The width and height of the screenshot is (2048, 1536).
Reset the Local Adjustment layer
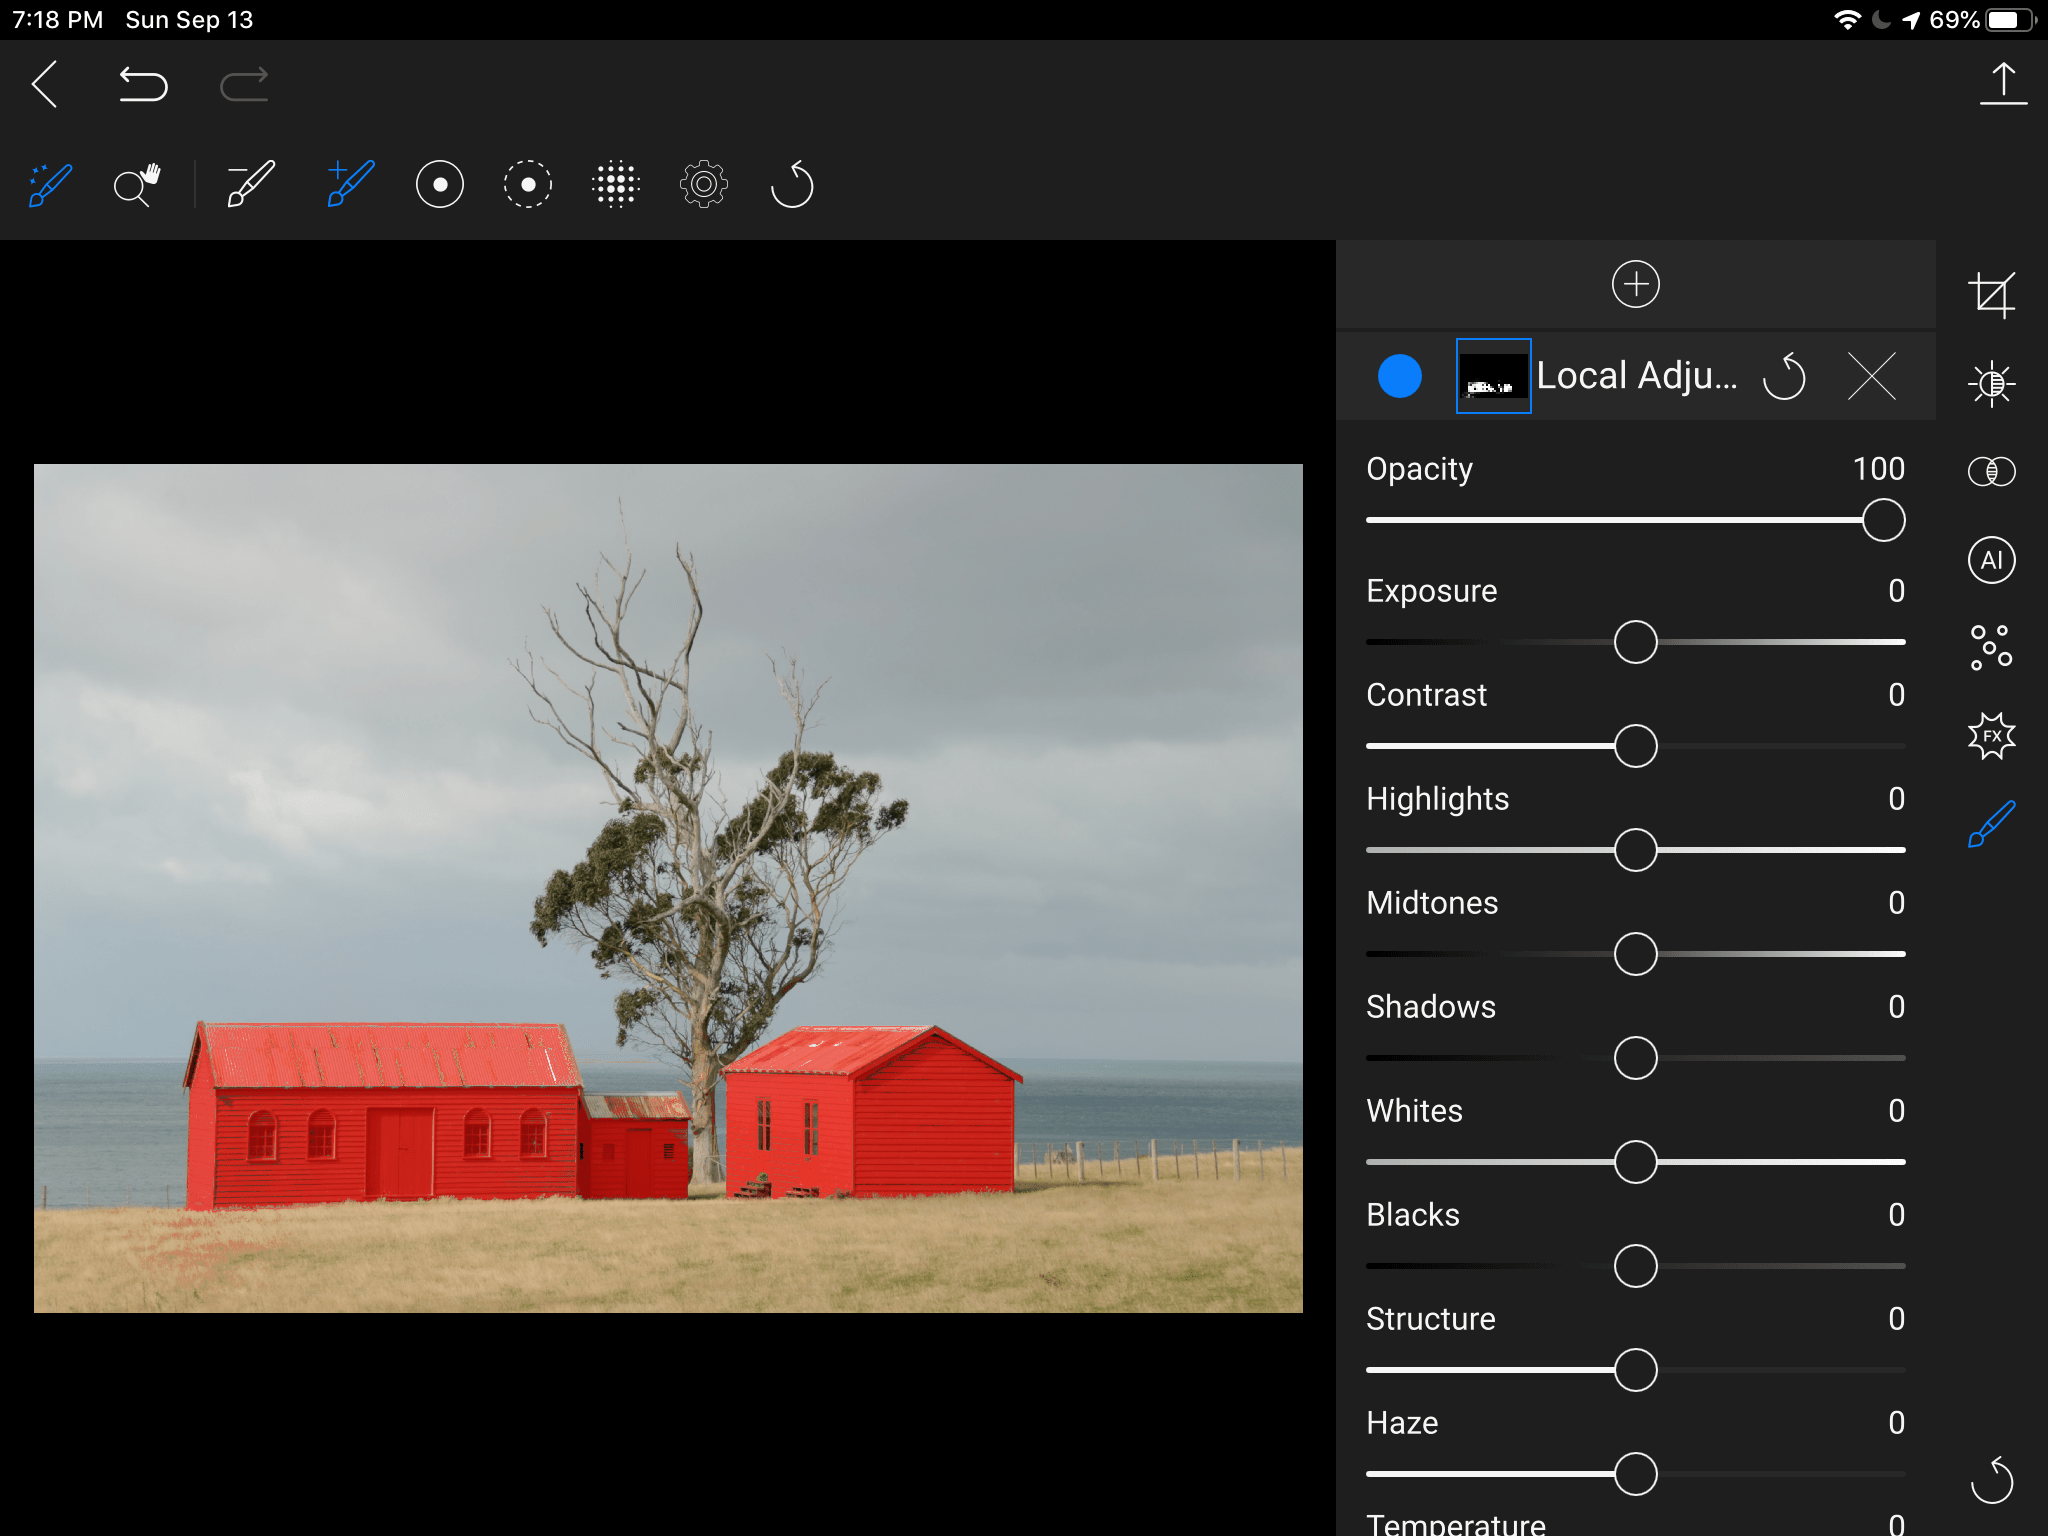[1785, 376]
